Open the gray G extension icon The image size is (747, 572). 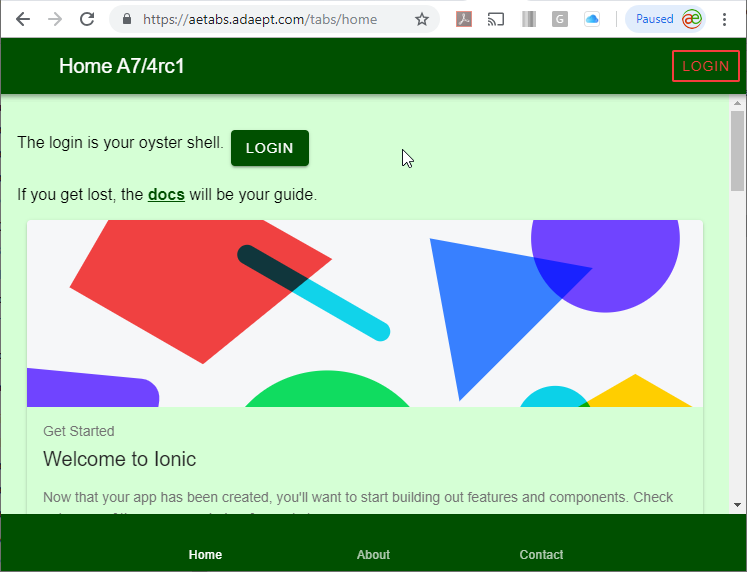coord(560,19)
